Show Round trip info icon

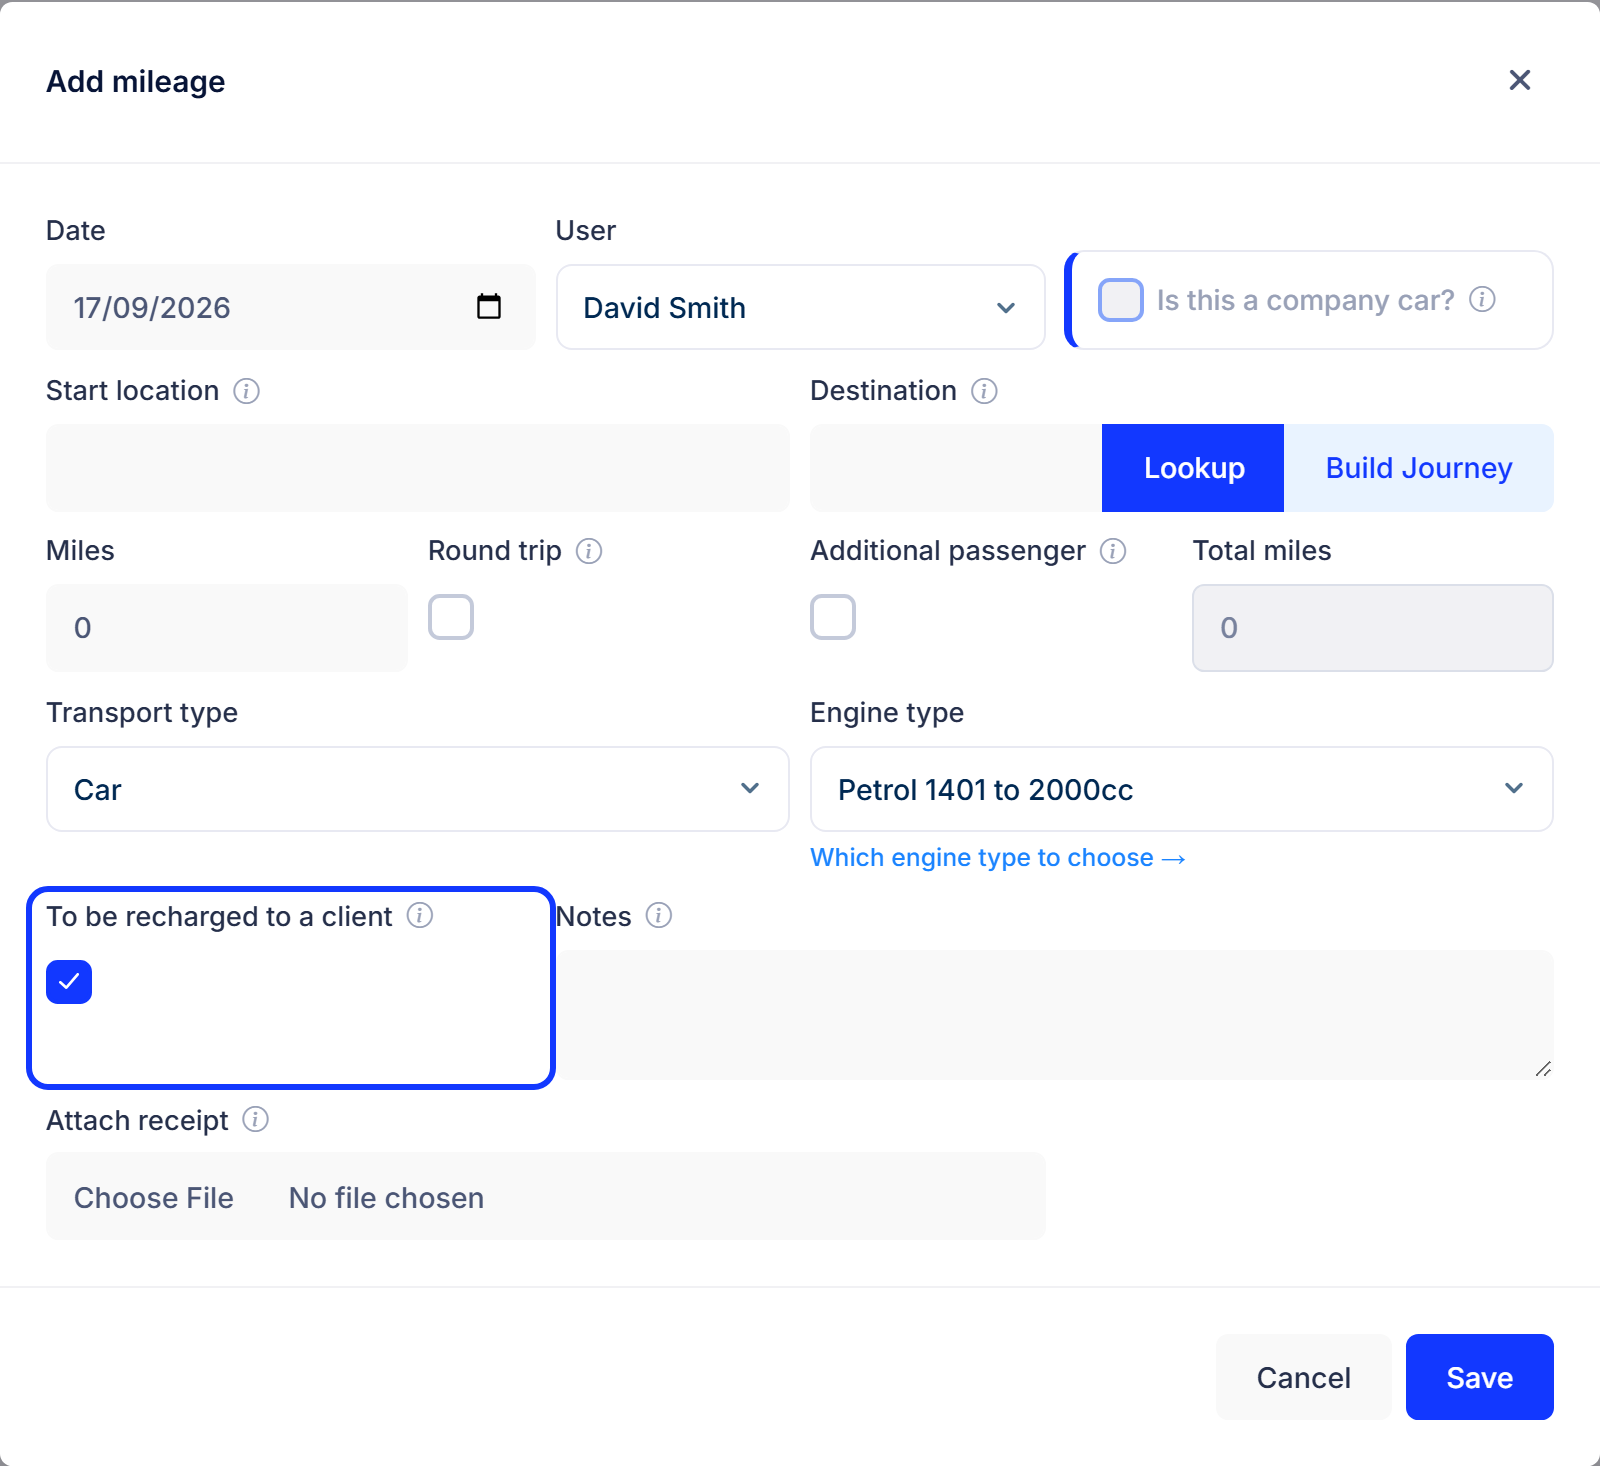(x=589, y=551)
